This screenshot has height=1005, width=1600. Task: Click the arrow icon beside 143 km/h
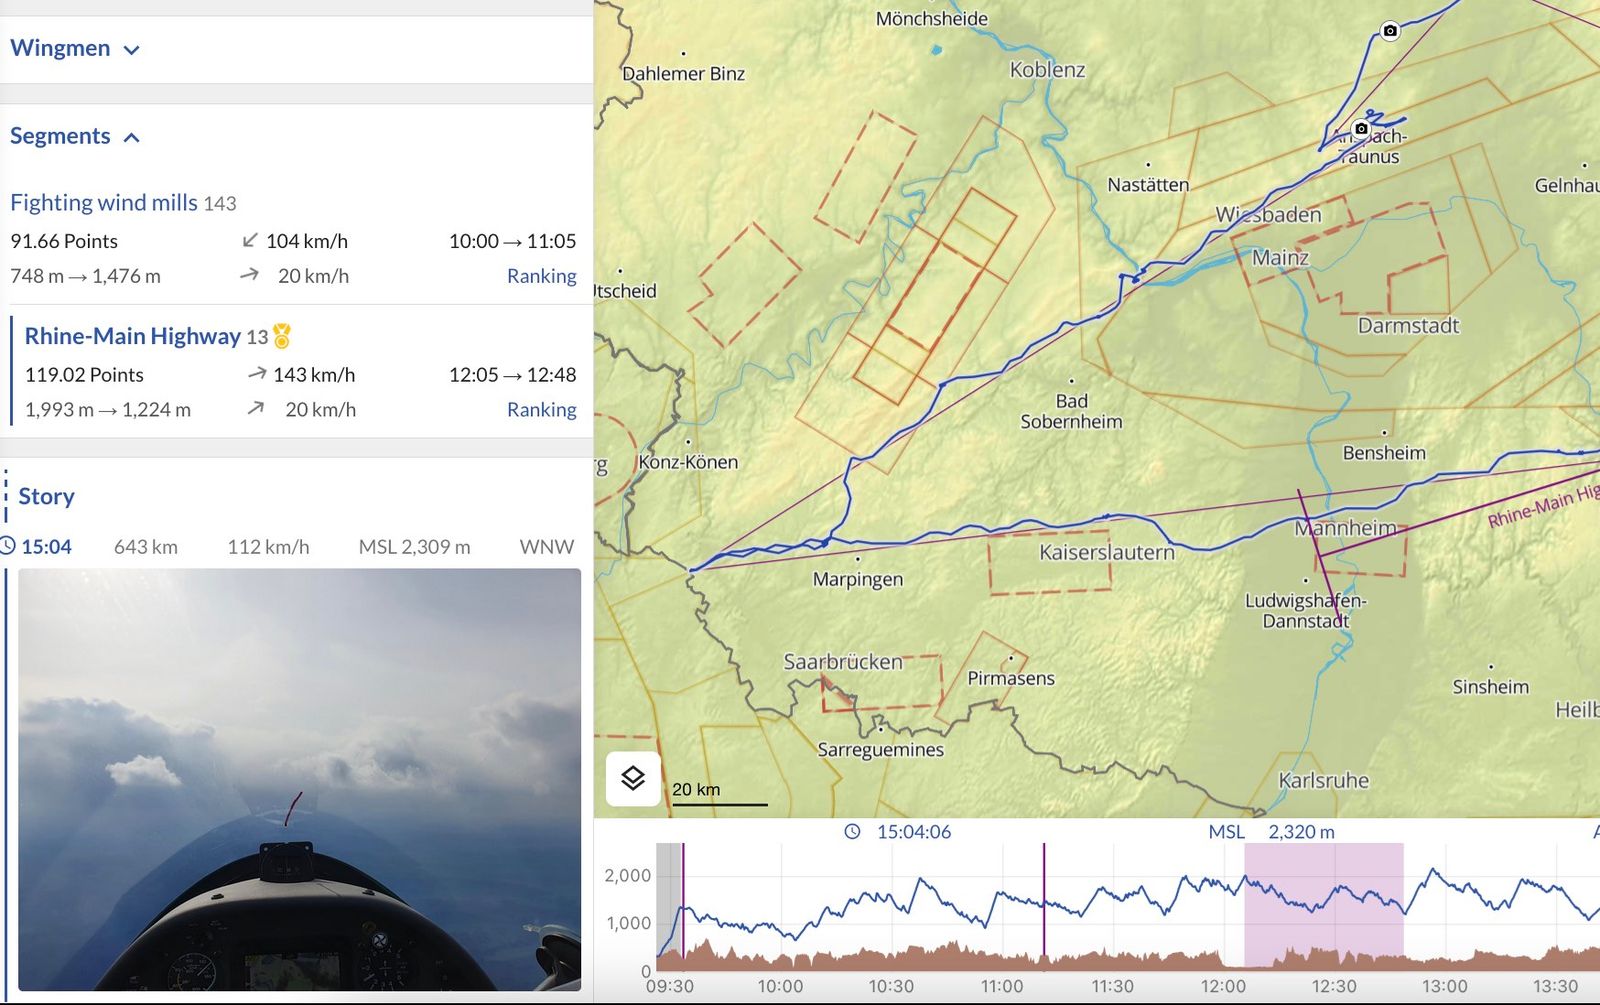pyautogui.click(x=257, y=374)
